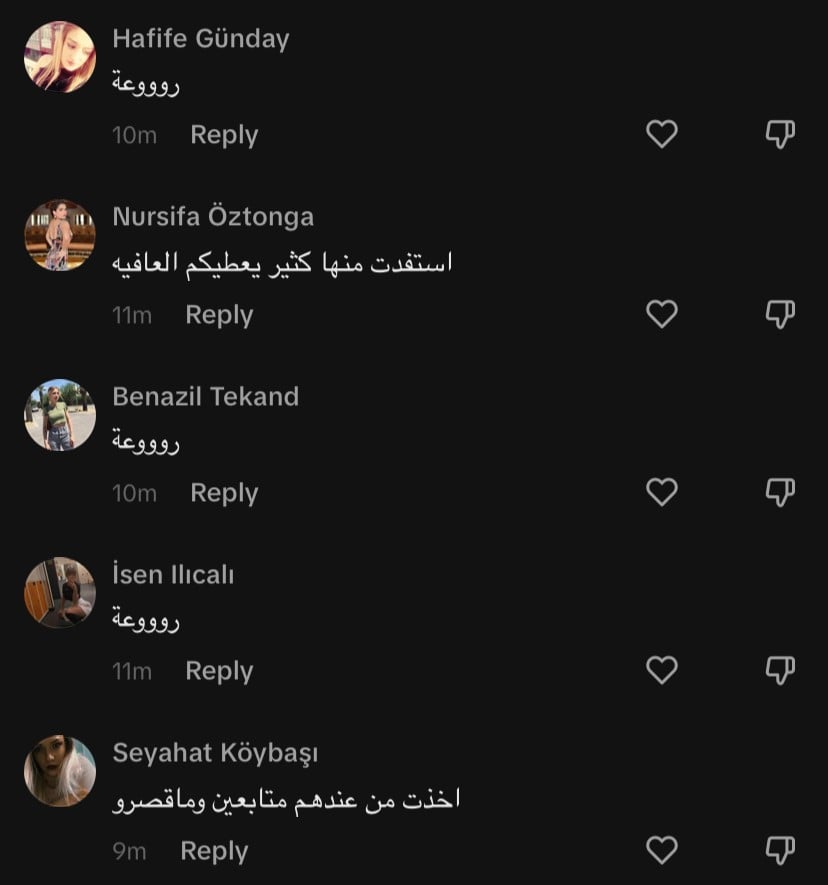Tap heart on Benazil Tekand's comment
This screenshot has height=885, width=828.
[x=662, y=492]
